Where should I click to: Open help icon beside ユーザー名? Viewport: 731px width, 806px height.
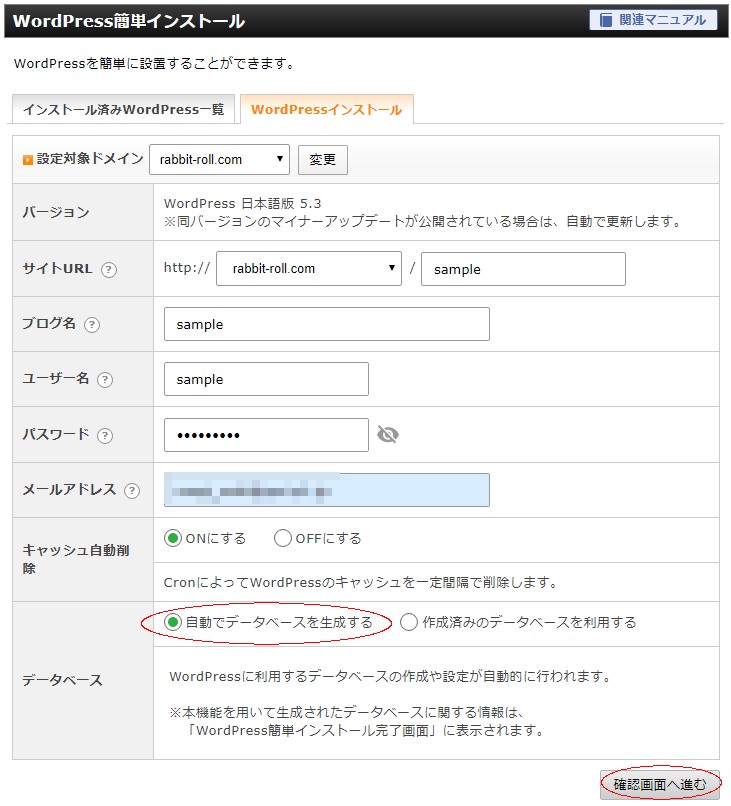[105, 379]
